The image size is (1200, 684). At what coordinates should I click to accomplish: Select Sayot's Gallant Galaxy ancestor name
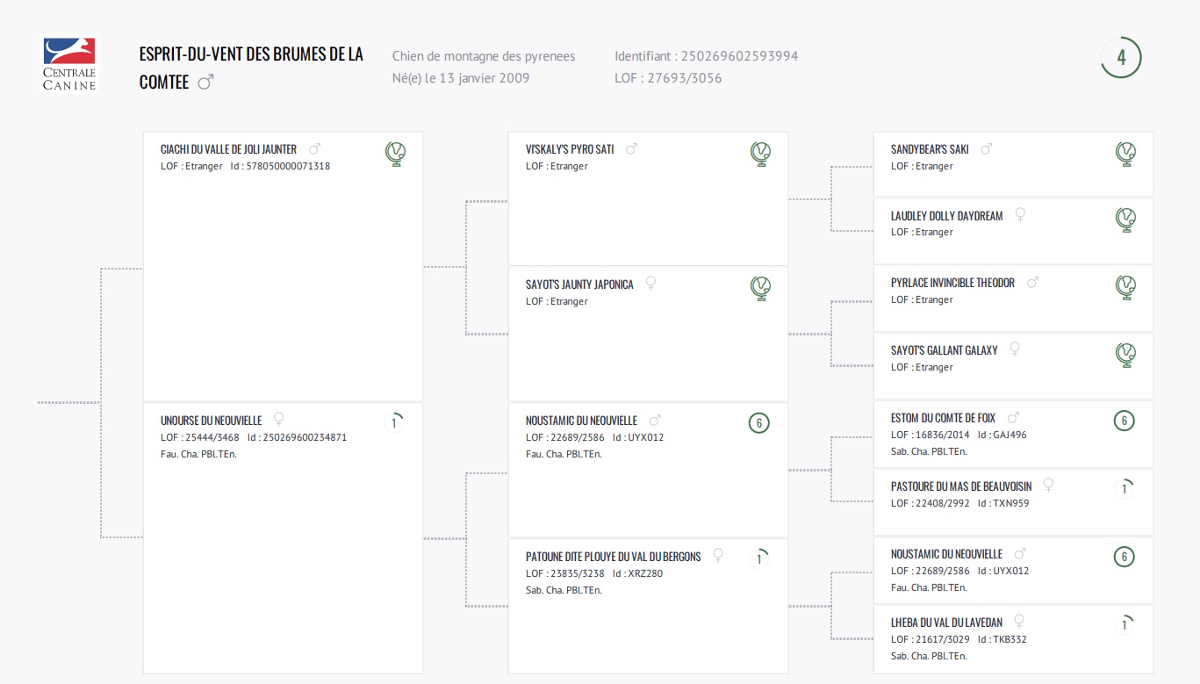click(944, 350)
